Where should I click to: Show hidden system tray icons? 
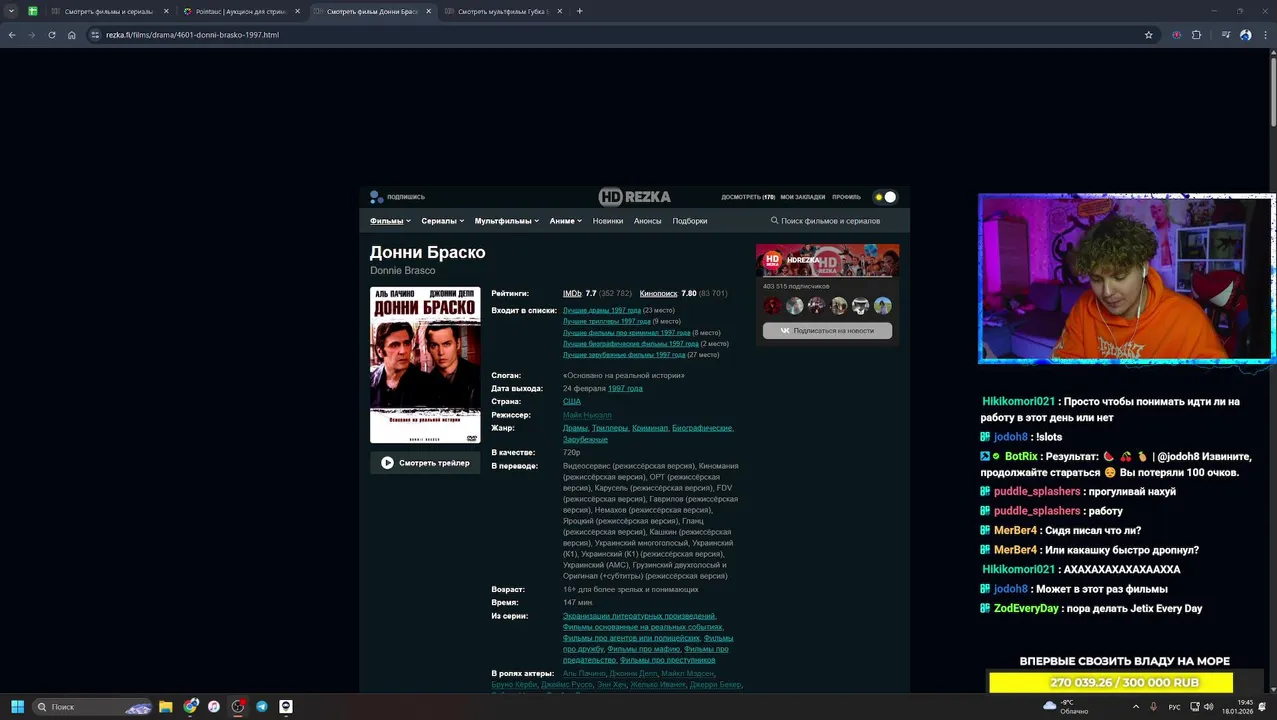point(1135,707)
